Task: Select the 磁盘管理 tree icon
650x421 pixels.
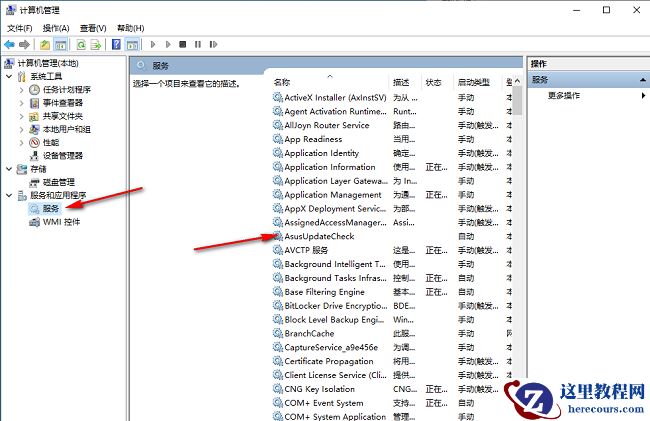Action: [34, 182]
